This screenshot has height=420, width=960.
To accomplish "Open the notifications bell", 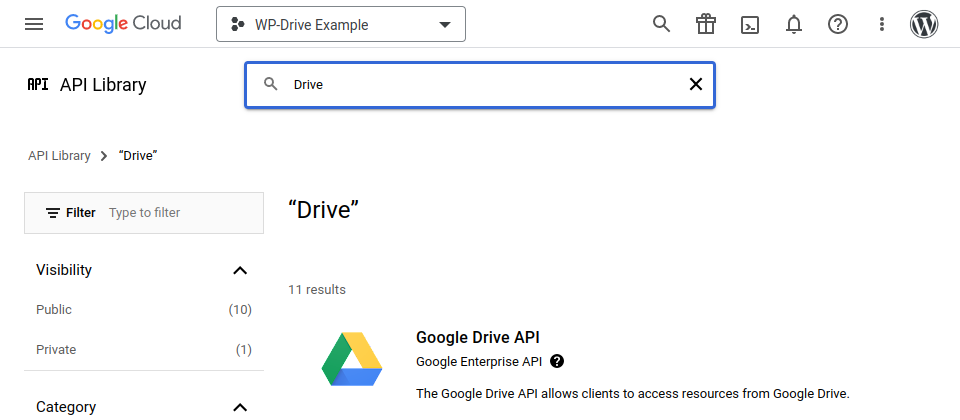I will coord(794,24).
